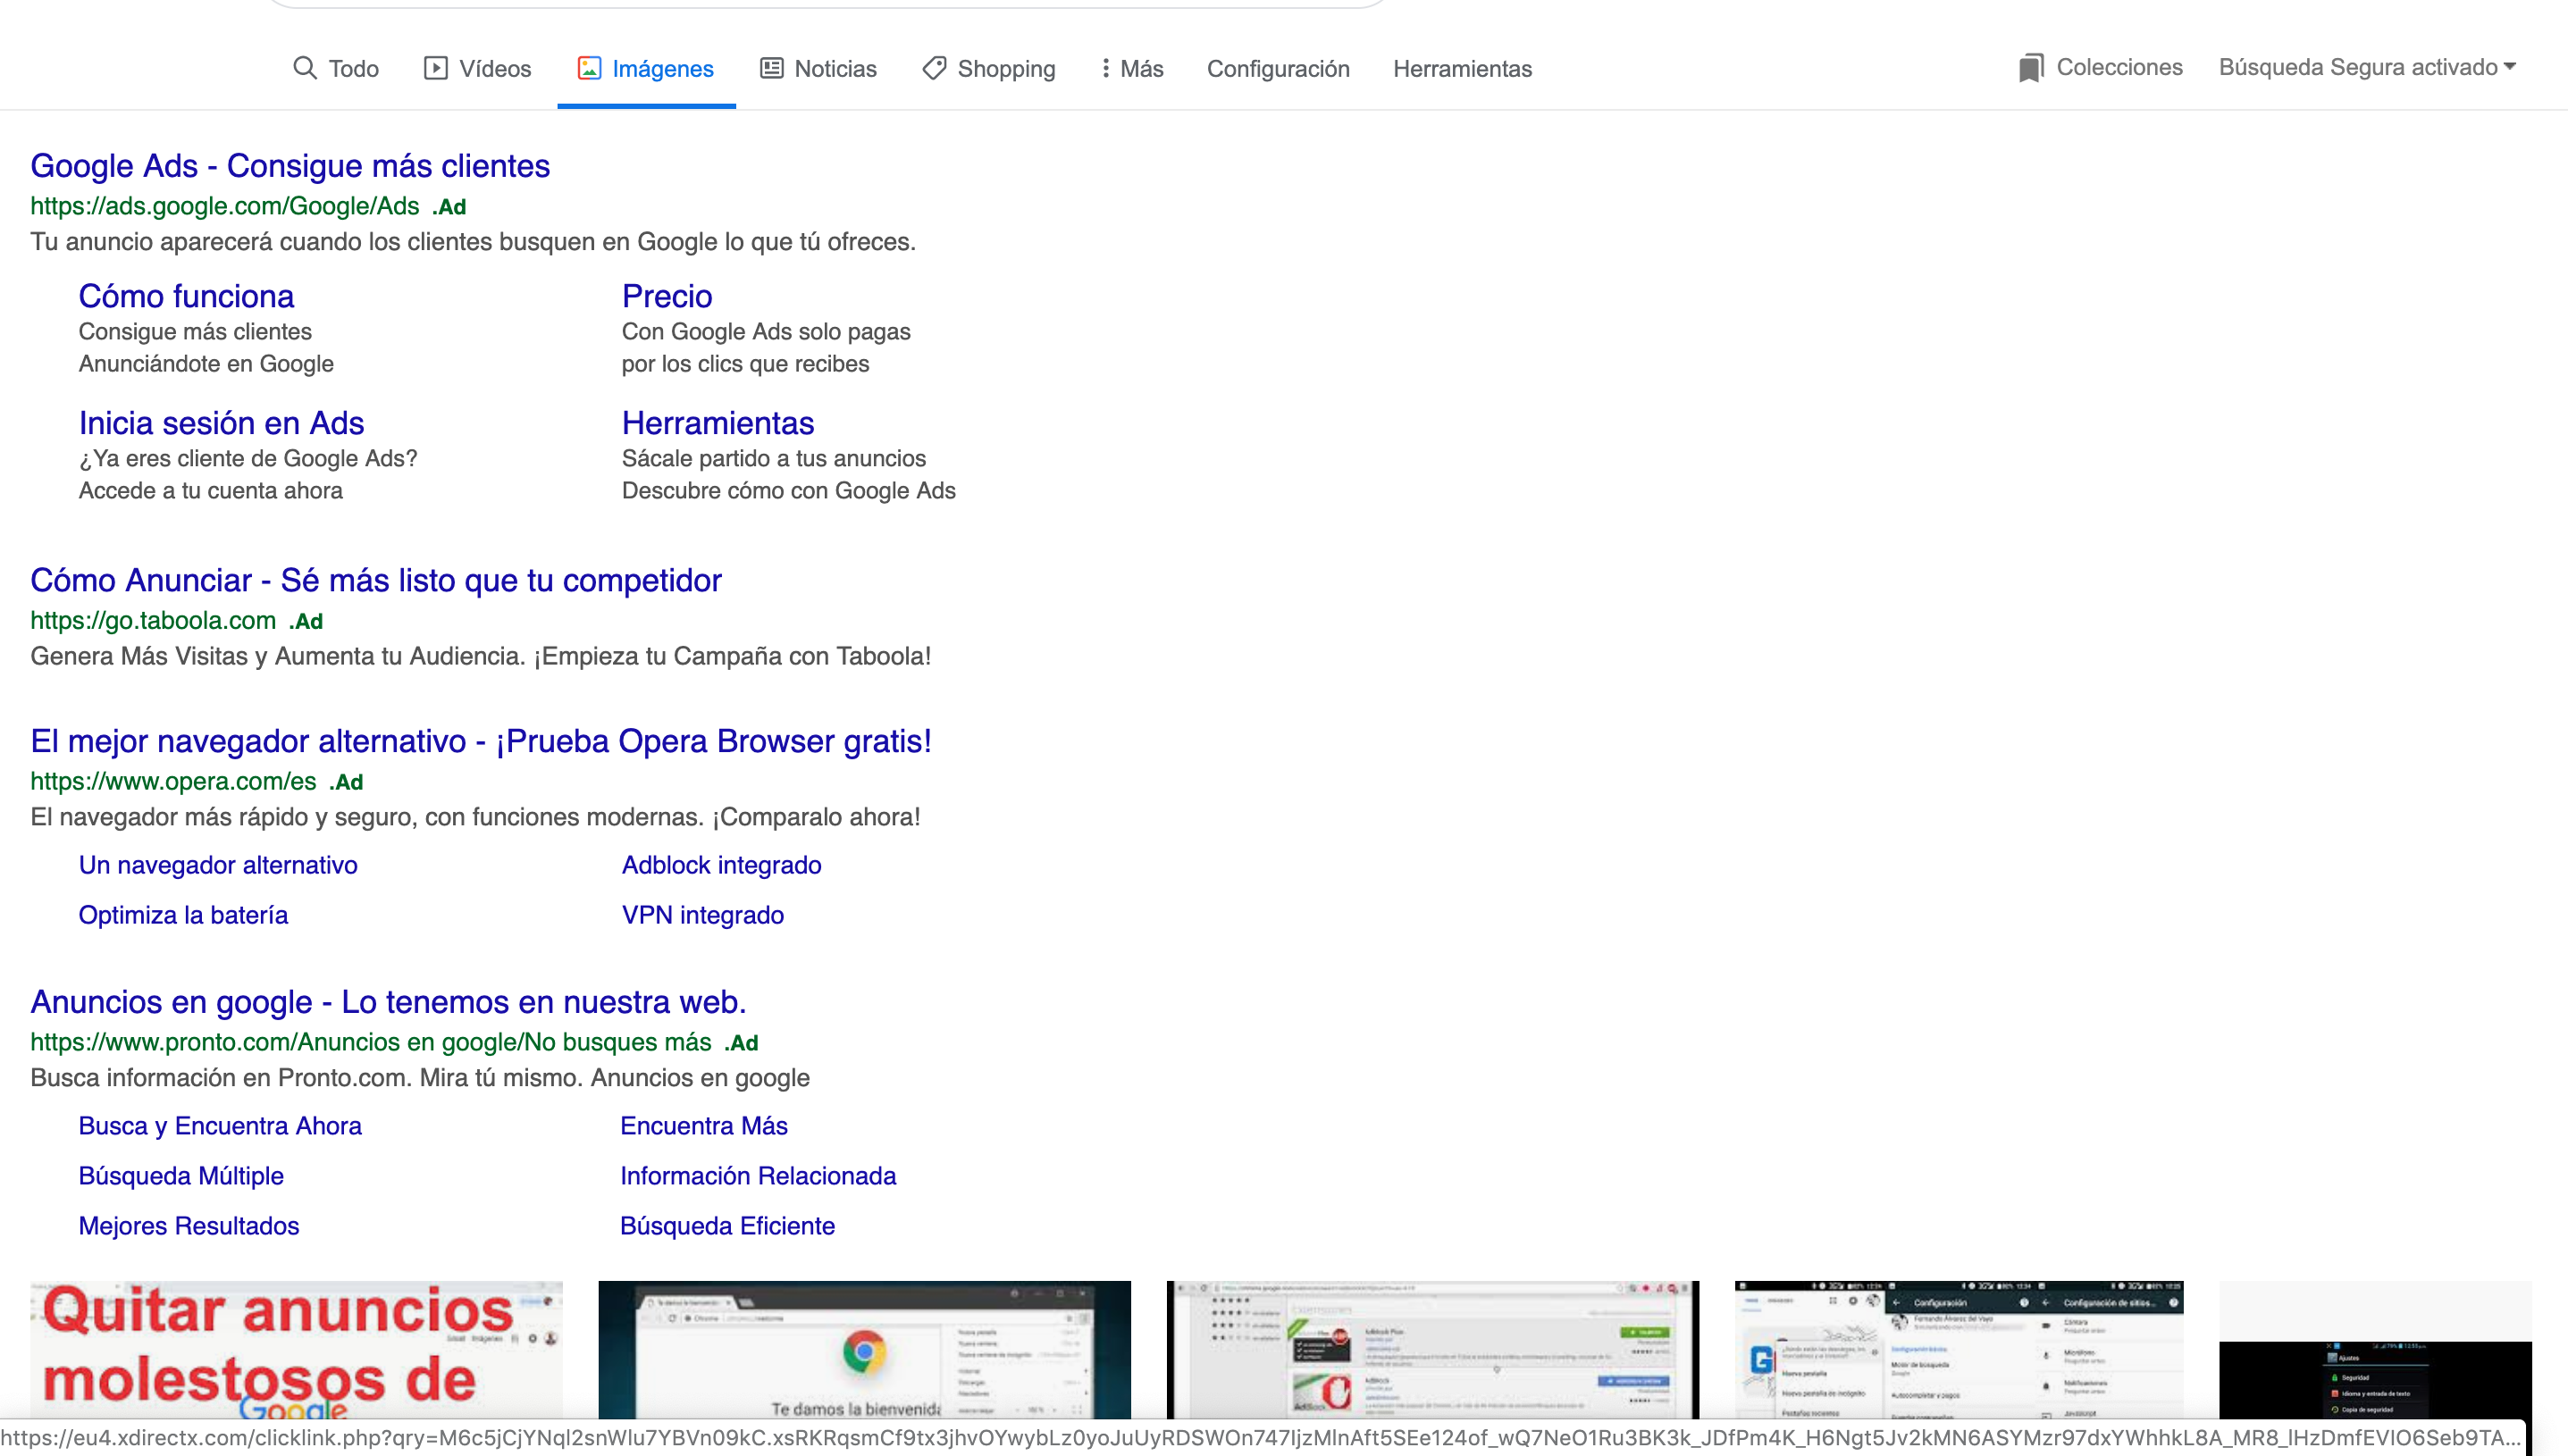Open Un navegador alternativo link

(x=218, y=865)
